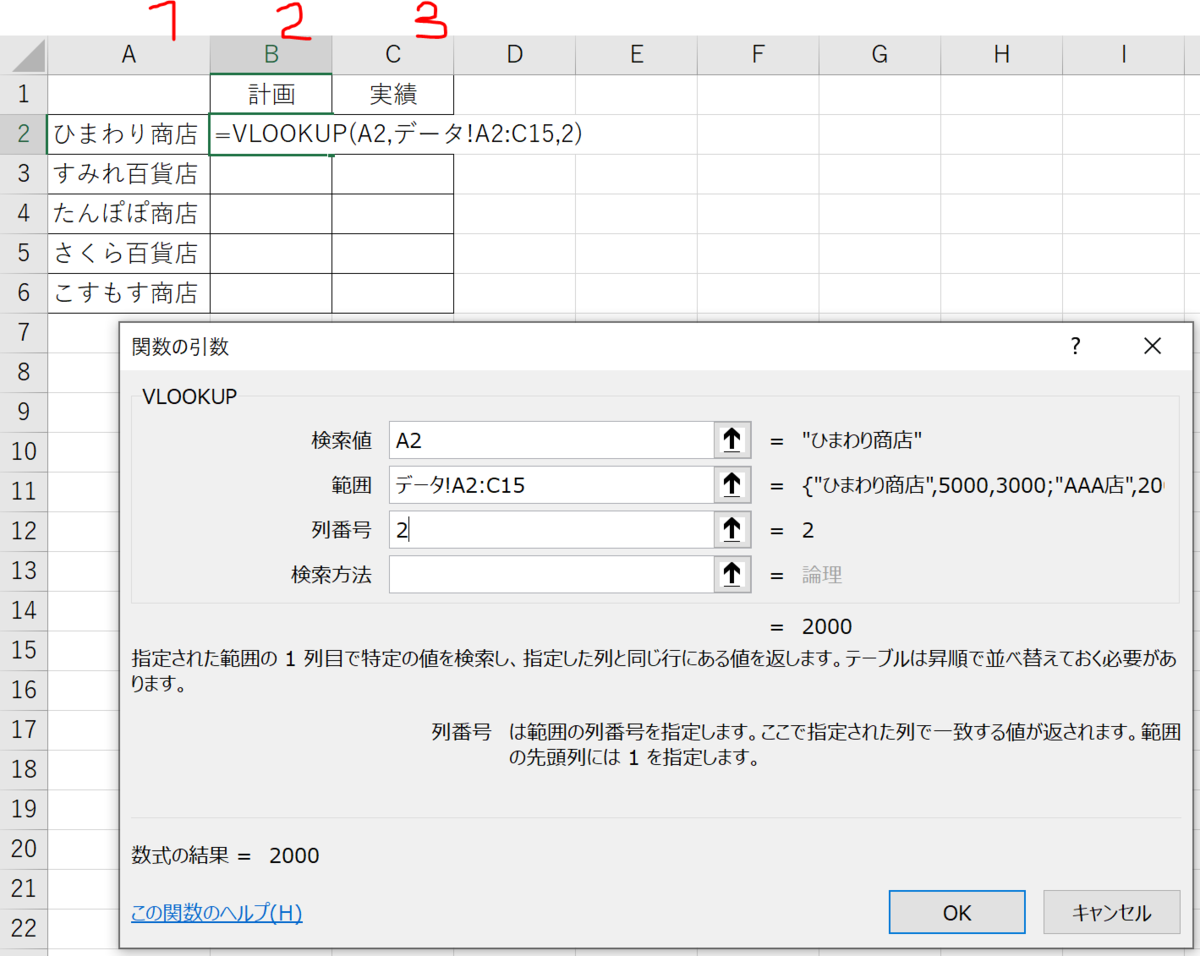Click the cell containing すみれ百貨店
The image size is (1200, 956).
pos(128,173)
